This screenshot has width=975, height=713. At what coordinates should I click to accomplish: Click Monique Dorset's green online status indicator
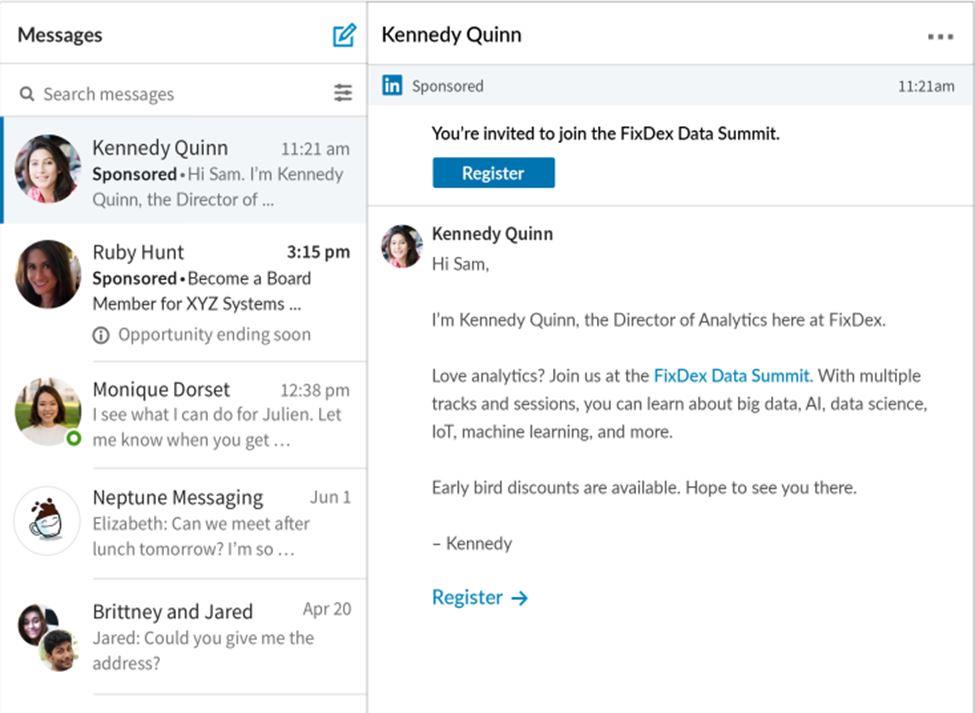(x=73, y=438)
